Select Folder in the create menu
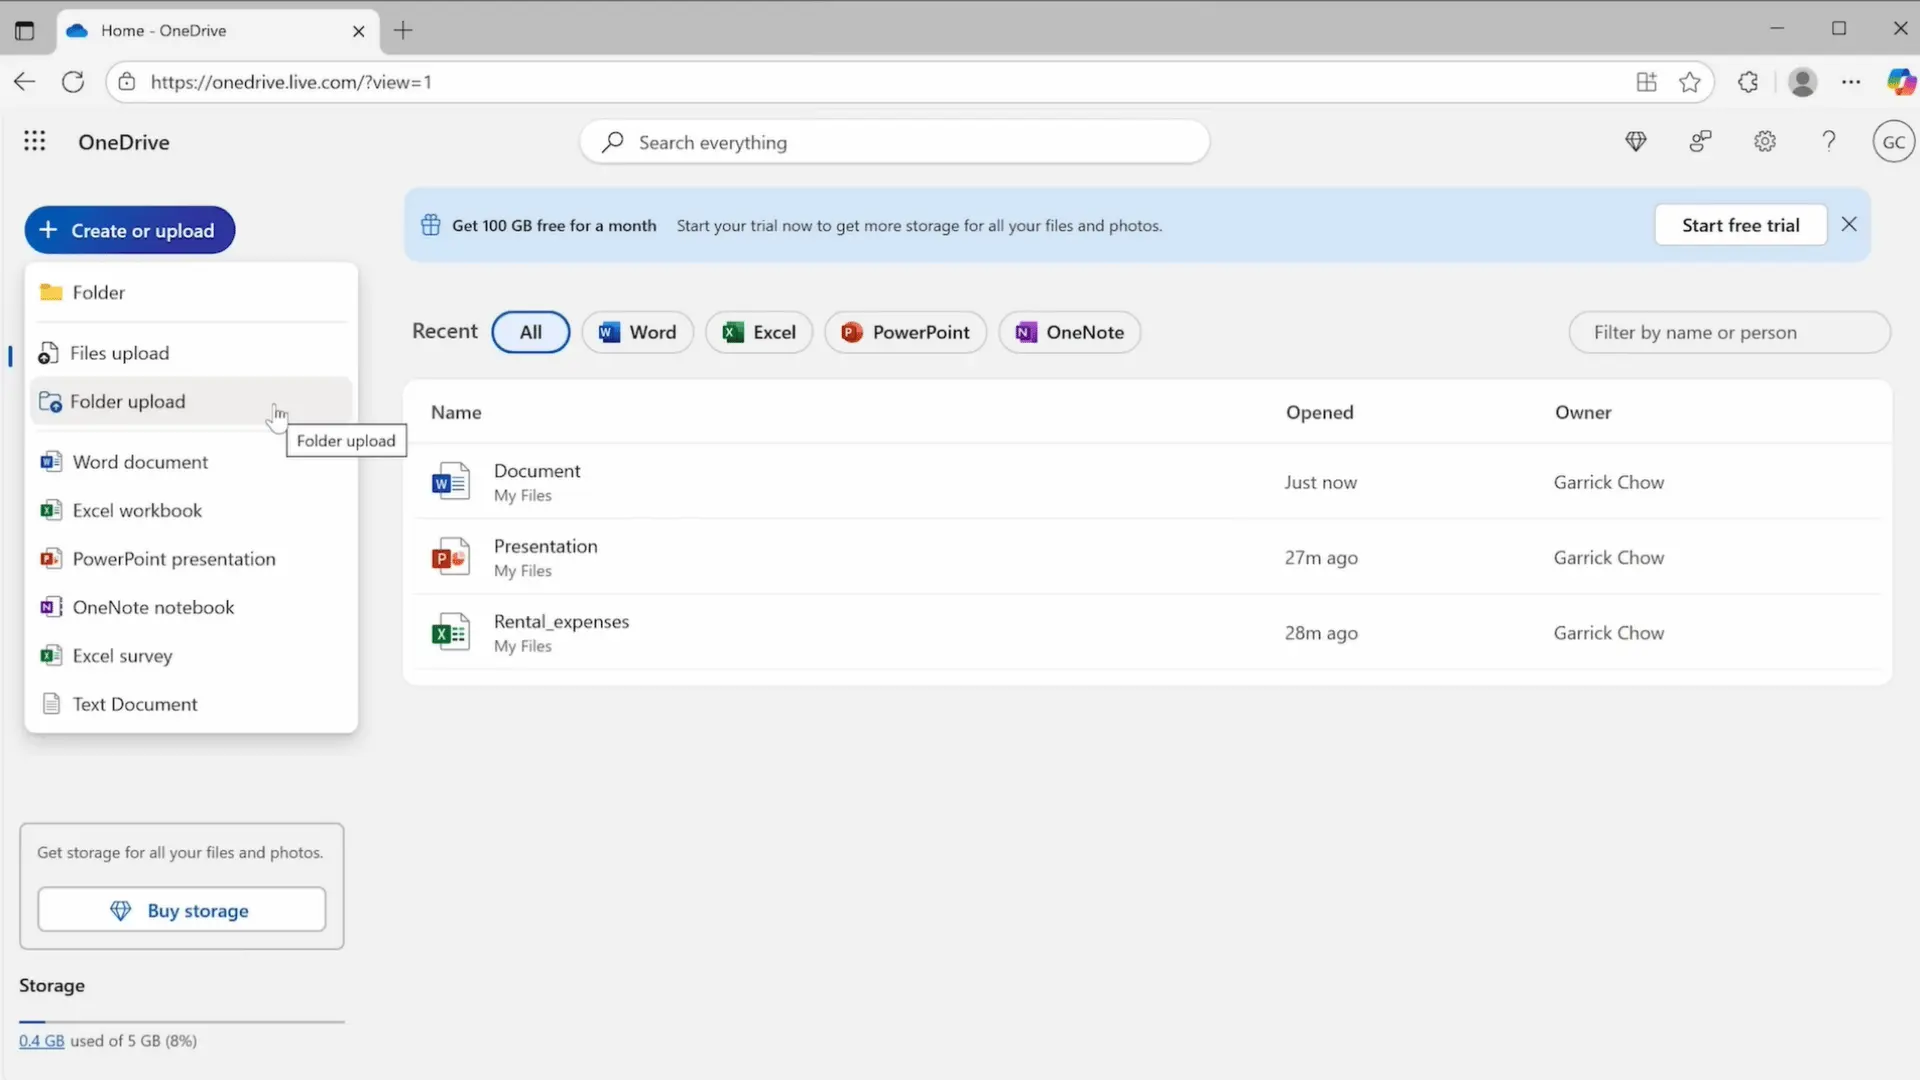Viewport: 1920px width, 1080px height. (191, 292)
